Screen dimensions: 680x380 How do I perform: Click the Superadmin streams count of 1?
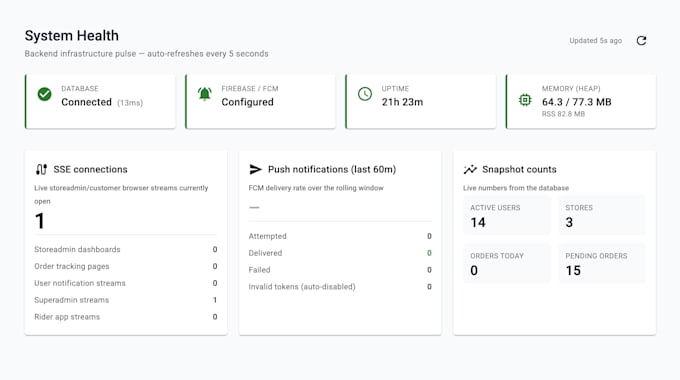click(215, 300)
